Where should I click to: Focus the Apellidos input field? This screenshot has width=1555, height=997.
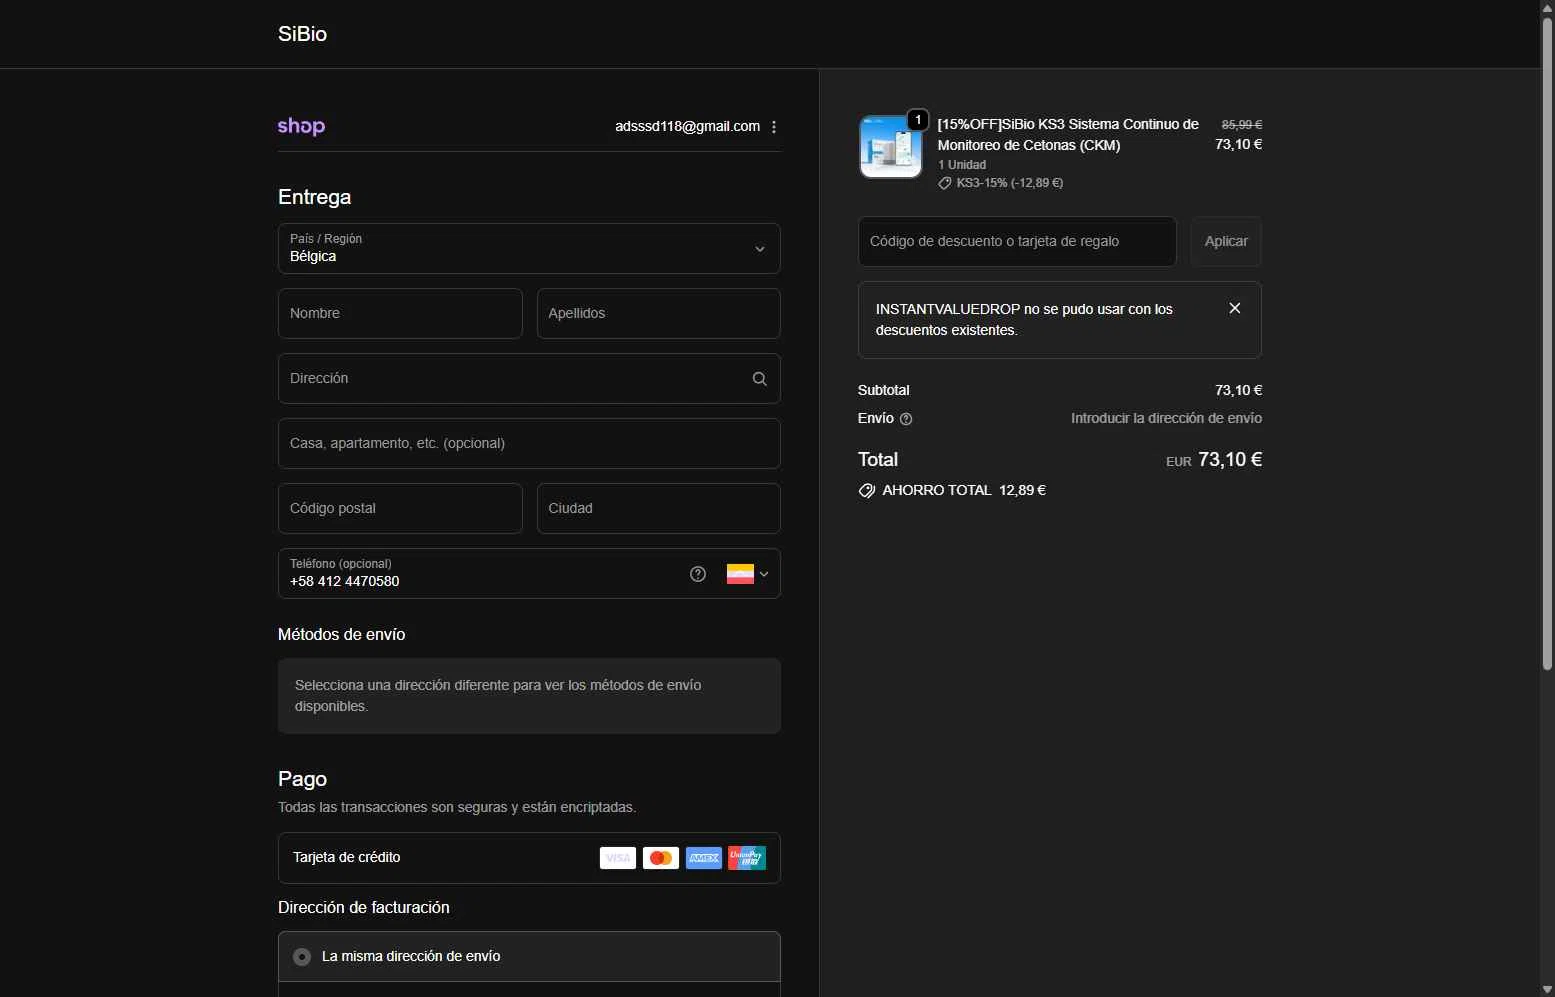coord(658,313)
